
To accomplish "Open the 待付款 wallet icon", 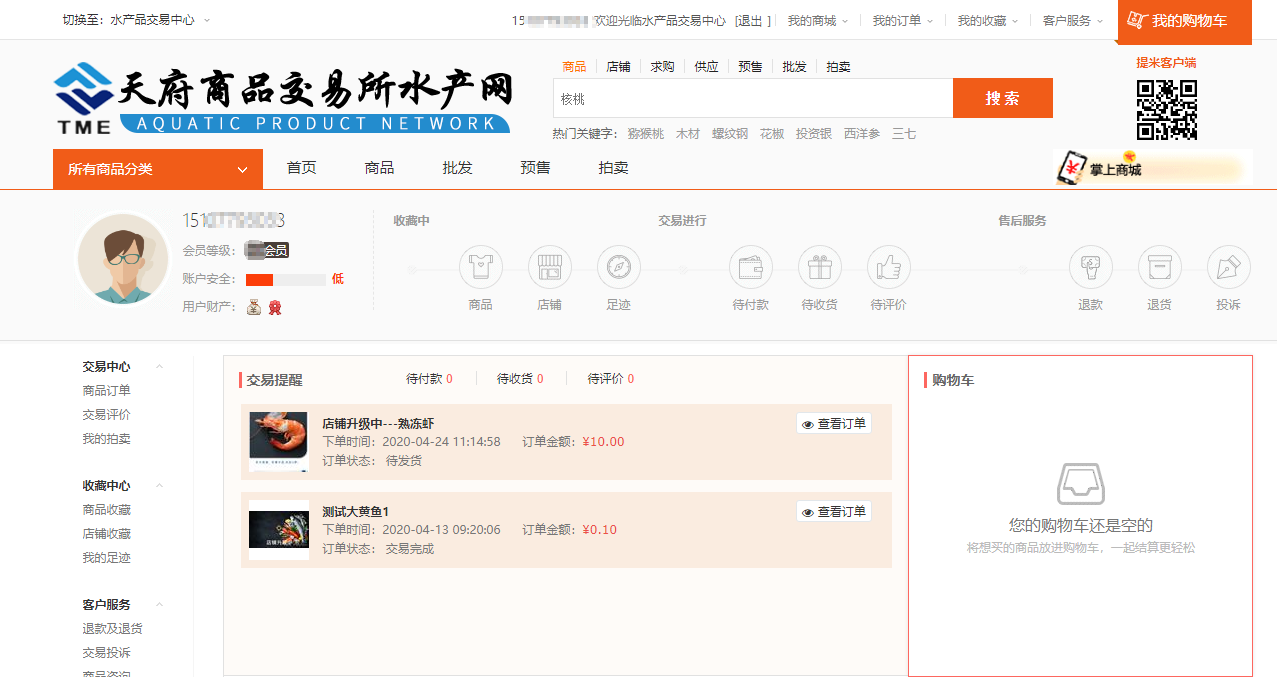I will point(750,268).
